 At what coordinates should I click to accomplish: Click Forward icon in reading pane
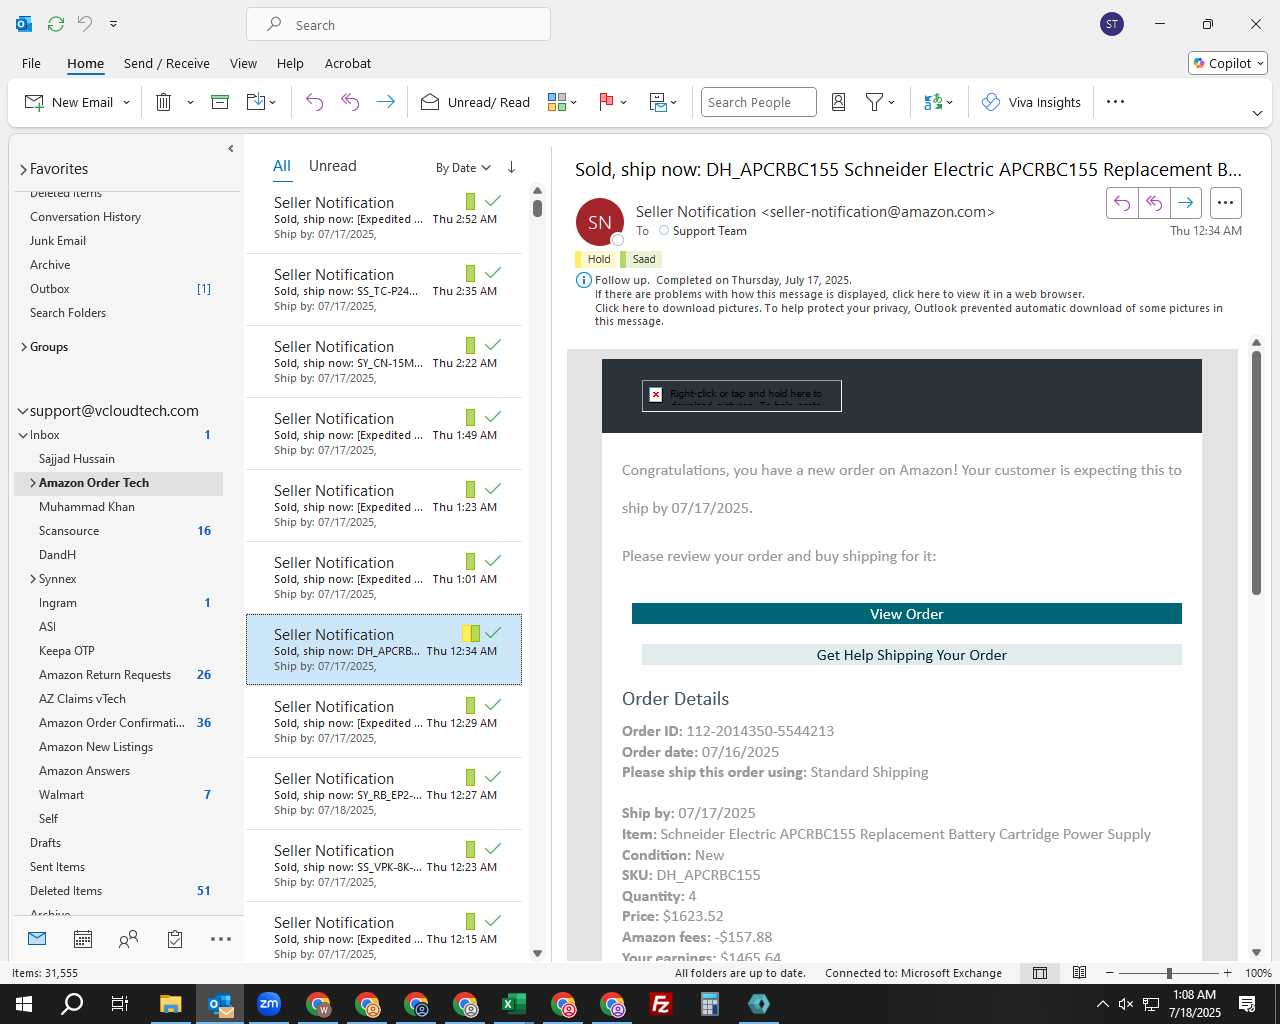click(1186, 203)
